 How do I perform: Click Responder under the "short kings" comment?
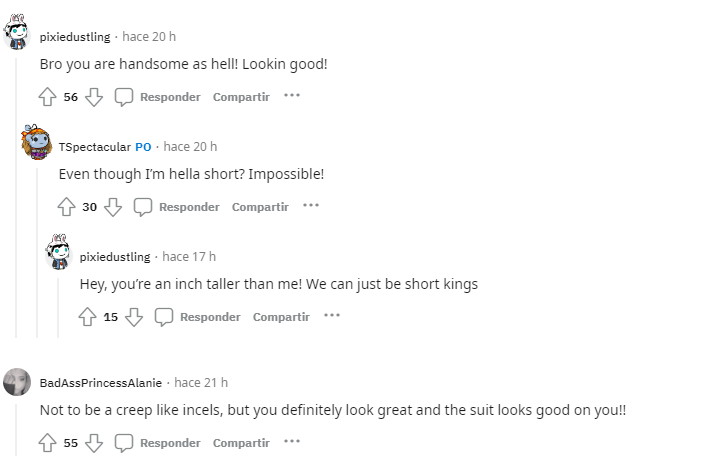[x=210, y=317]
